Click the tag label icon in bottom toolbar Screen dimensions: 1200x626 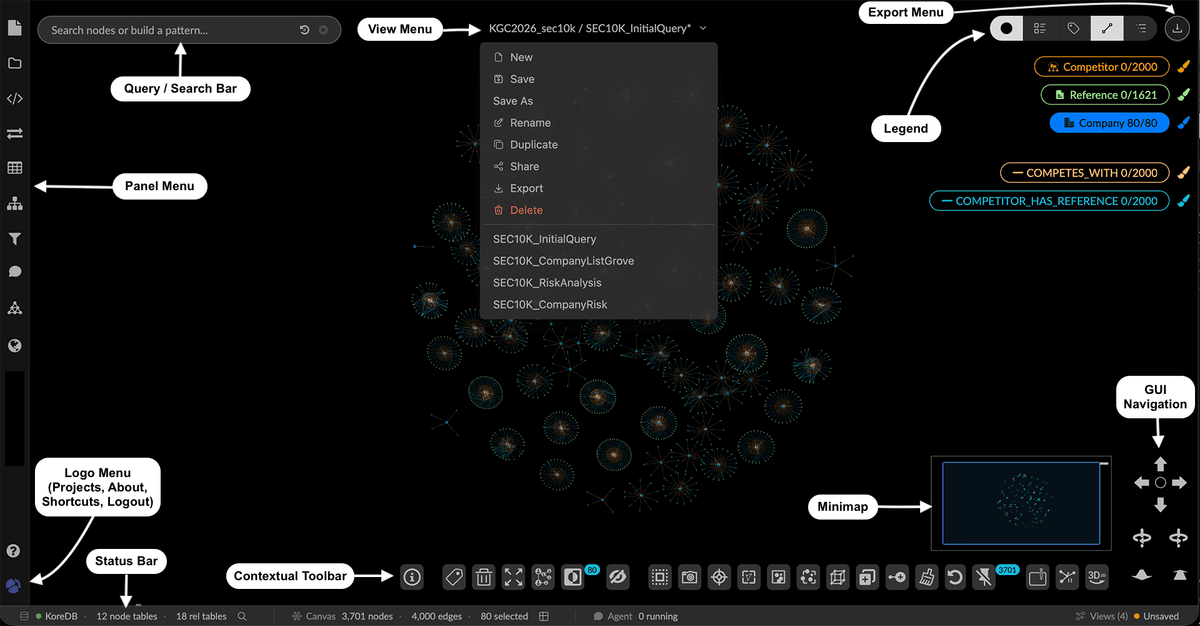(453, 577)
